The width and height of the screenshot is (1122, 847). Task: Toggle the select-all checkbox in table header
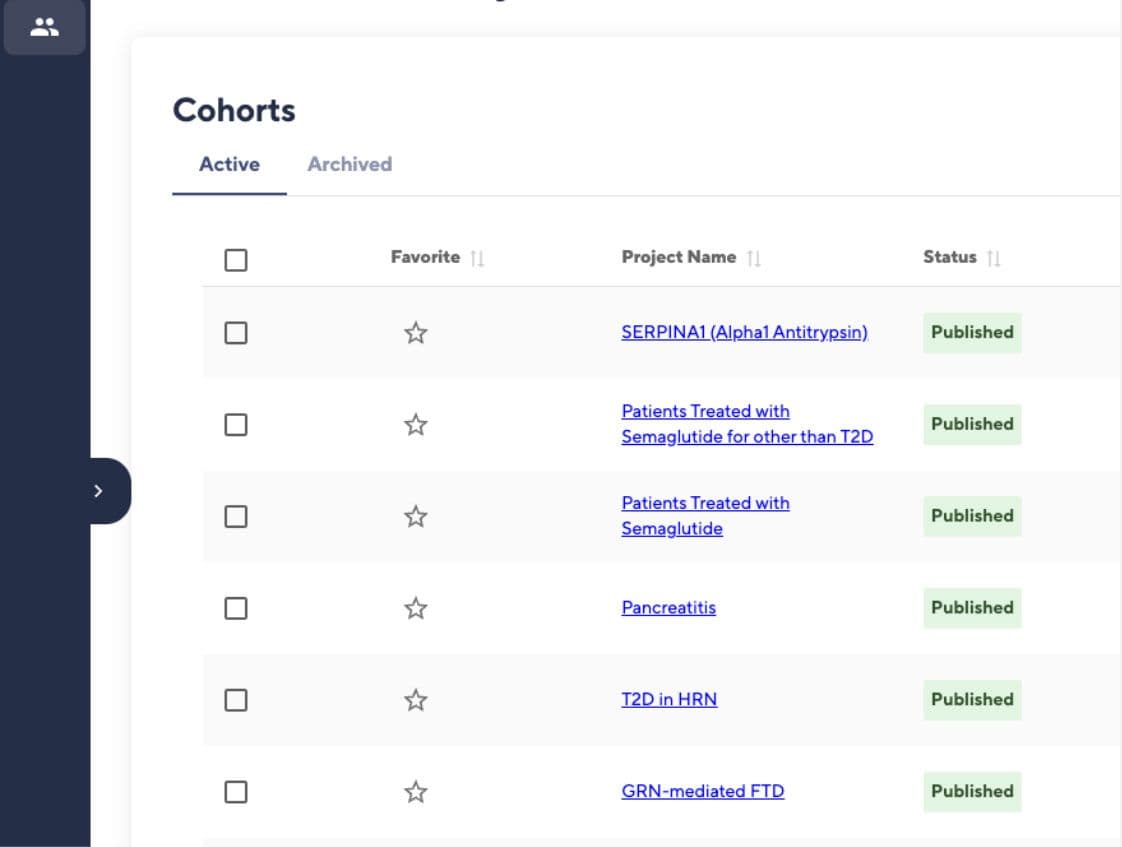(236, 260)
